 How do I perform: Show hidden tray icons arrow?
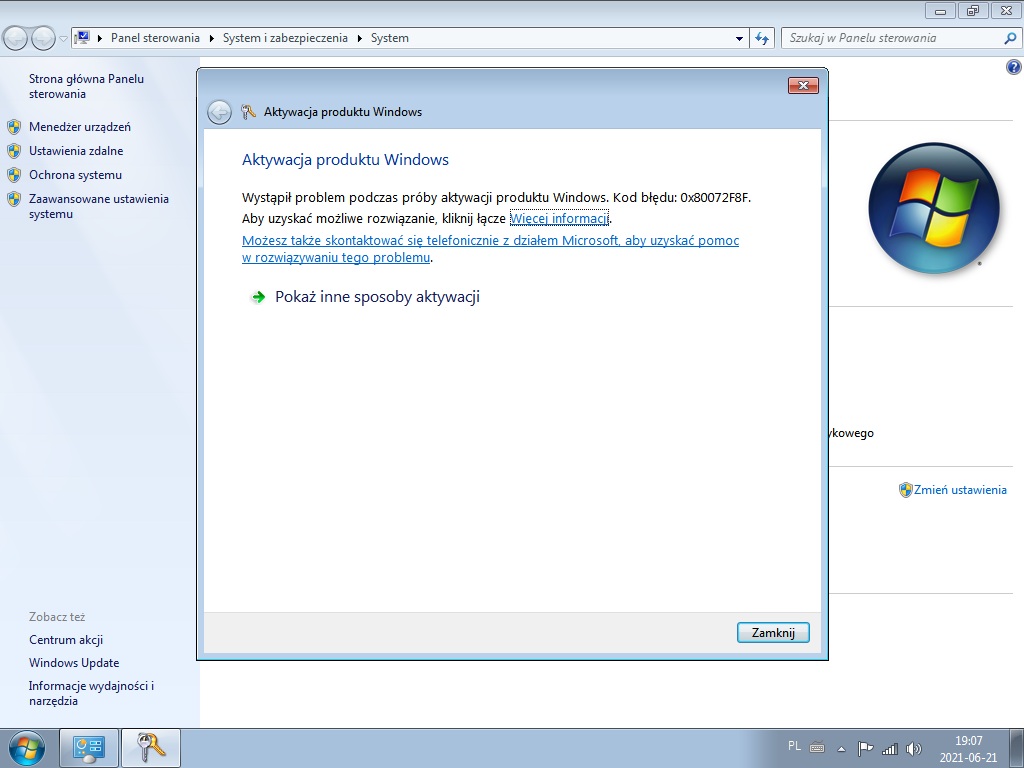coord(842,748)
